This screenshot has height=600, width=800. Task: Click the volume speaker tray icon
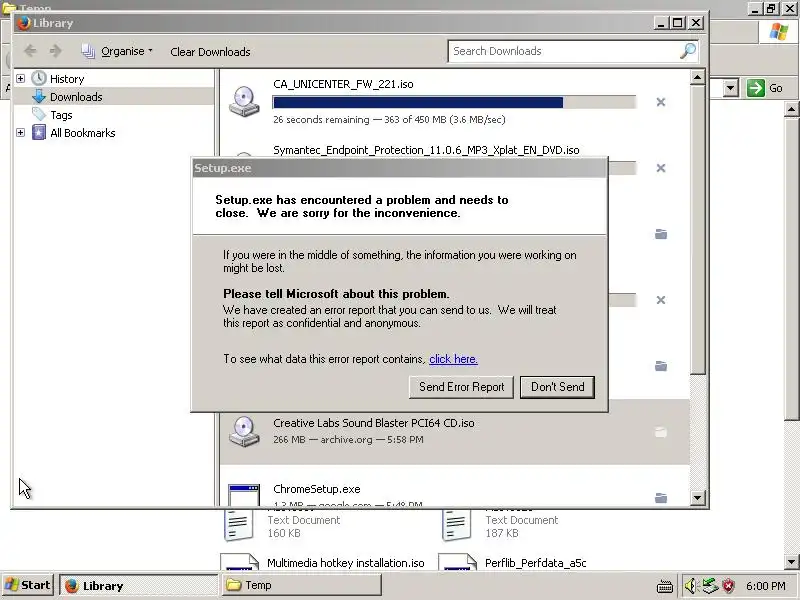690,586
